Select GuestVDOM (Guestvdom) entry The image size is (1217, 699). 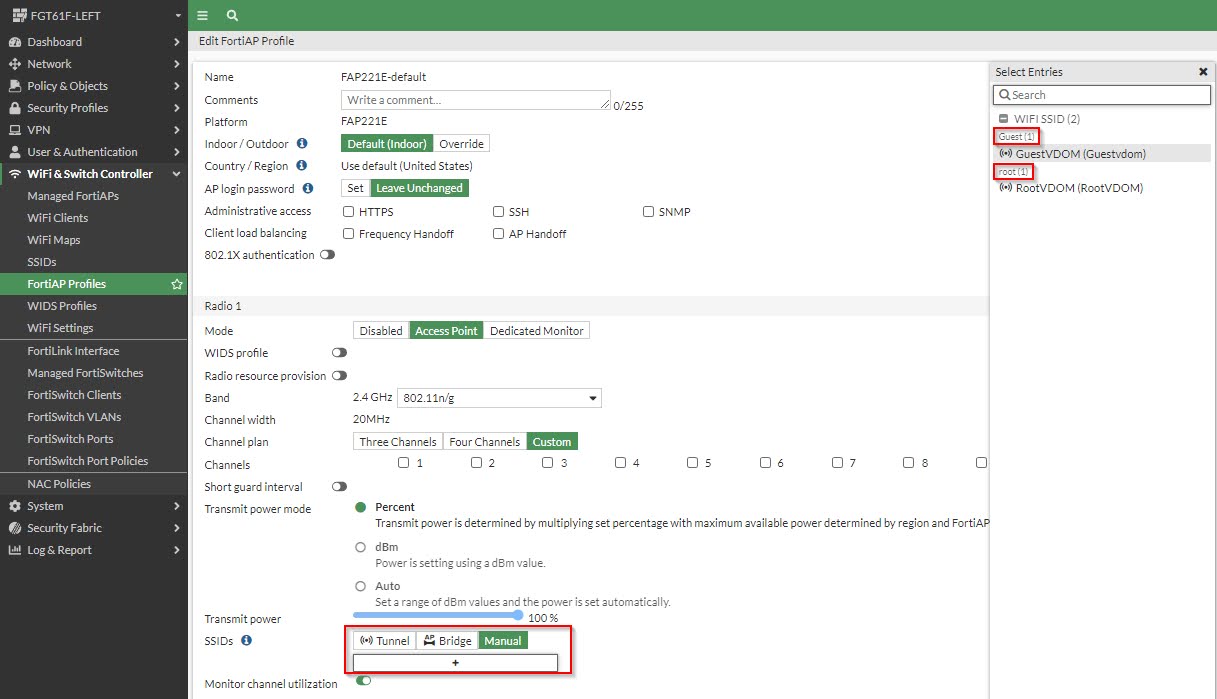[1102, 154]
